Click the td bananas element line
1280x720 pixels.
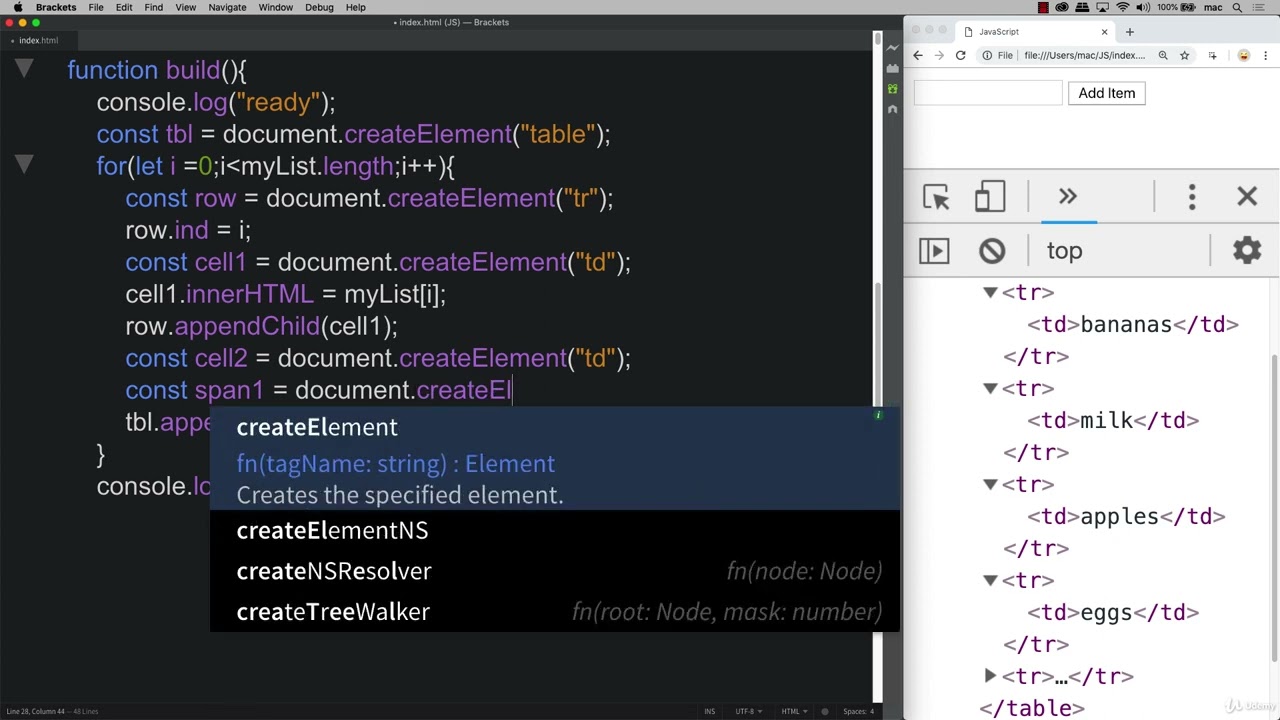(x=1133, y=324)
